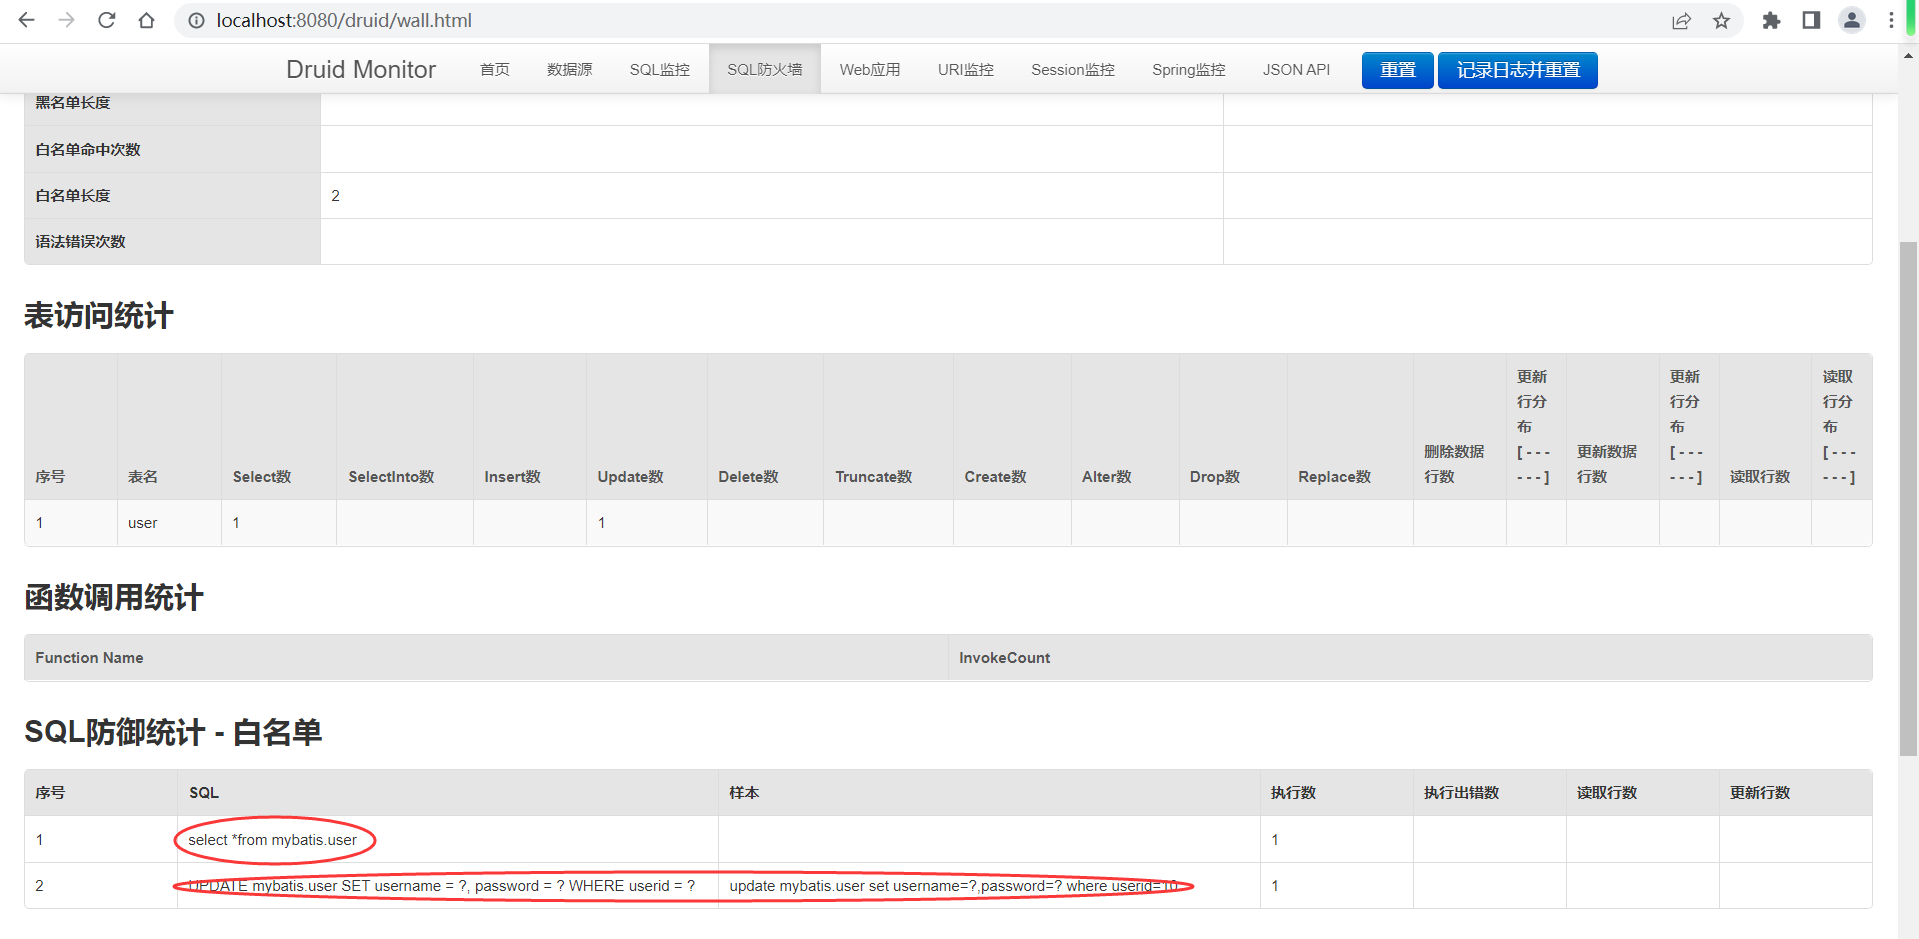Switch to the 首页 tab

pos(493,69)
